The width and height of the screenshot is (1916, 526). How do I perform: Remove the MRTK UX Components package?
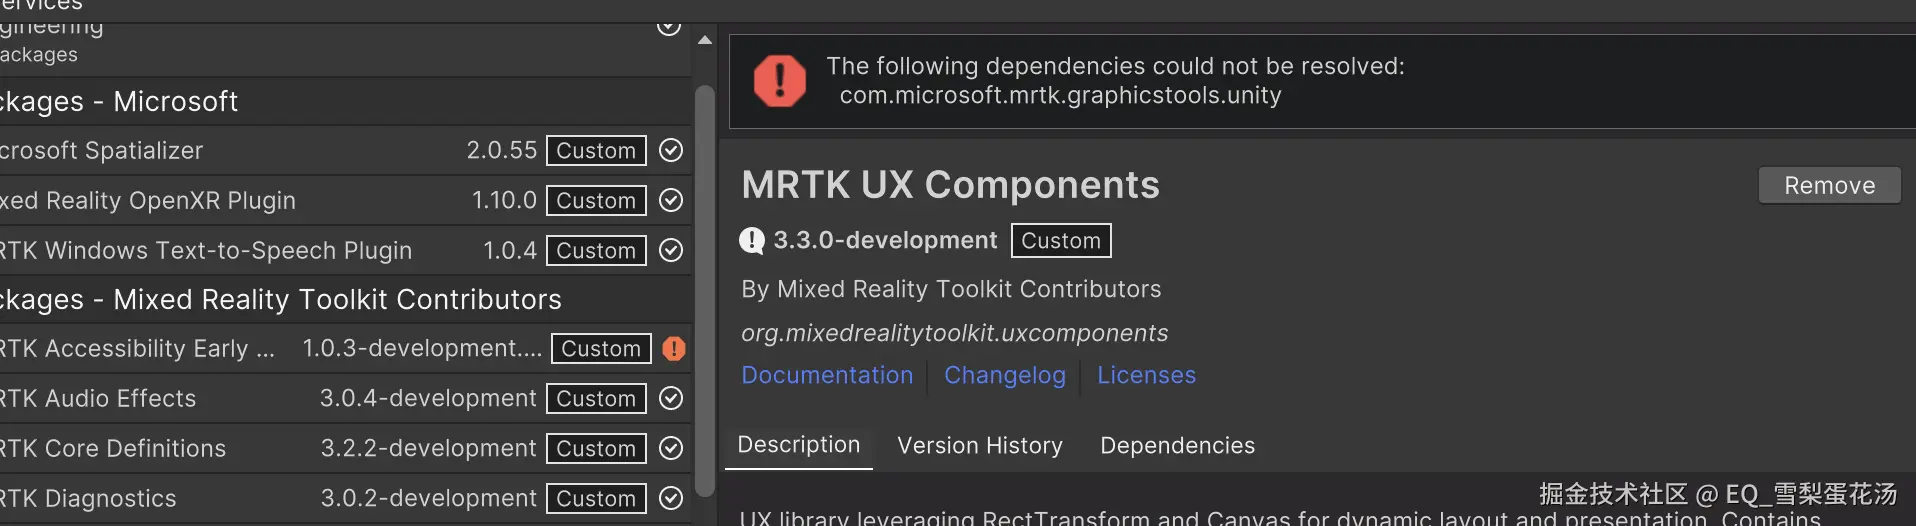[1829, 185]
